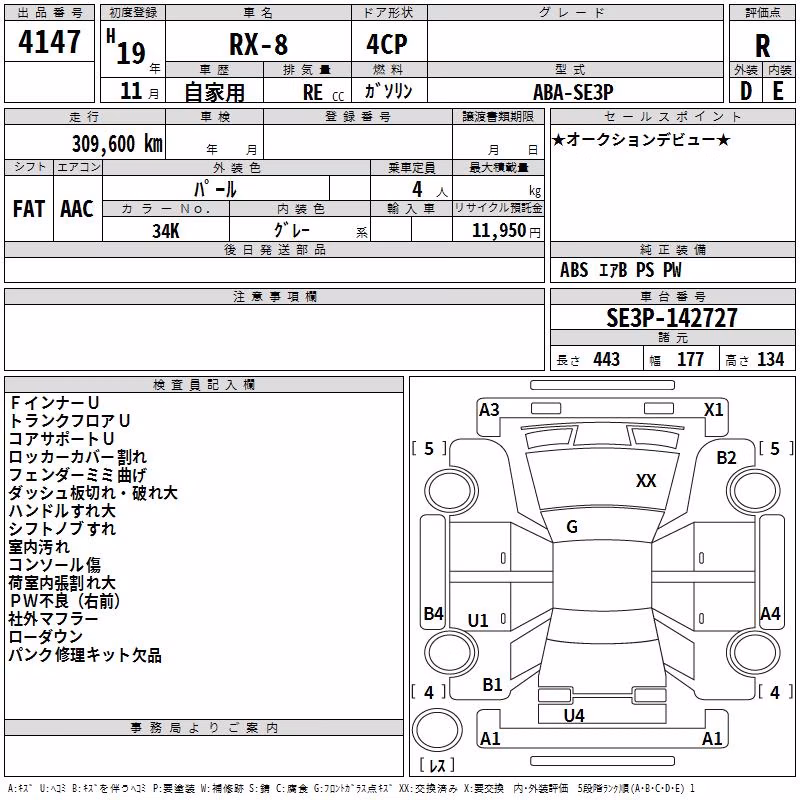Click damage mark B4 on diagram

[x=434, y=613]
